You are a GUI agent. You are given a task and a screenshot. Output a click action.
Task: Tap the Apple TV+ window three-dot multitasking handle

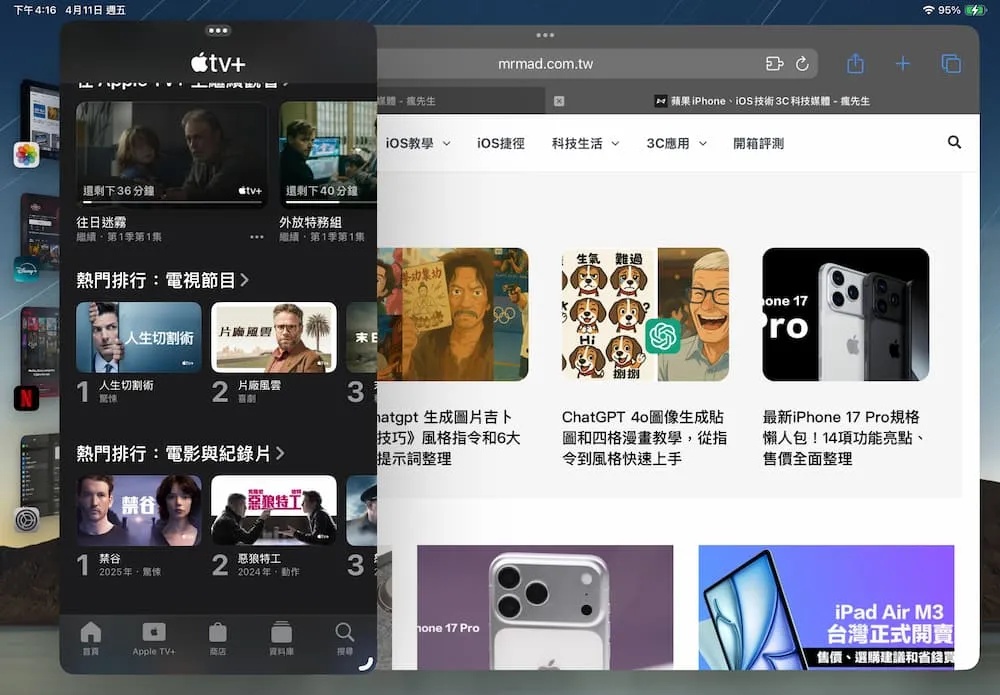218,31
